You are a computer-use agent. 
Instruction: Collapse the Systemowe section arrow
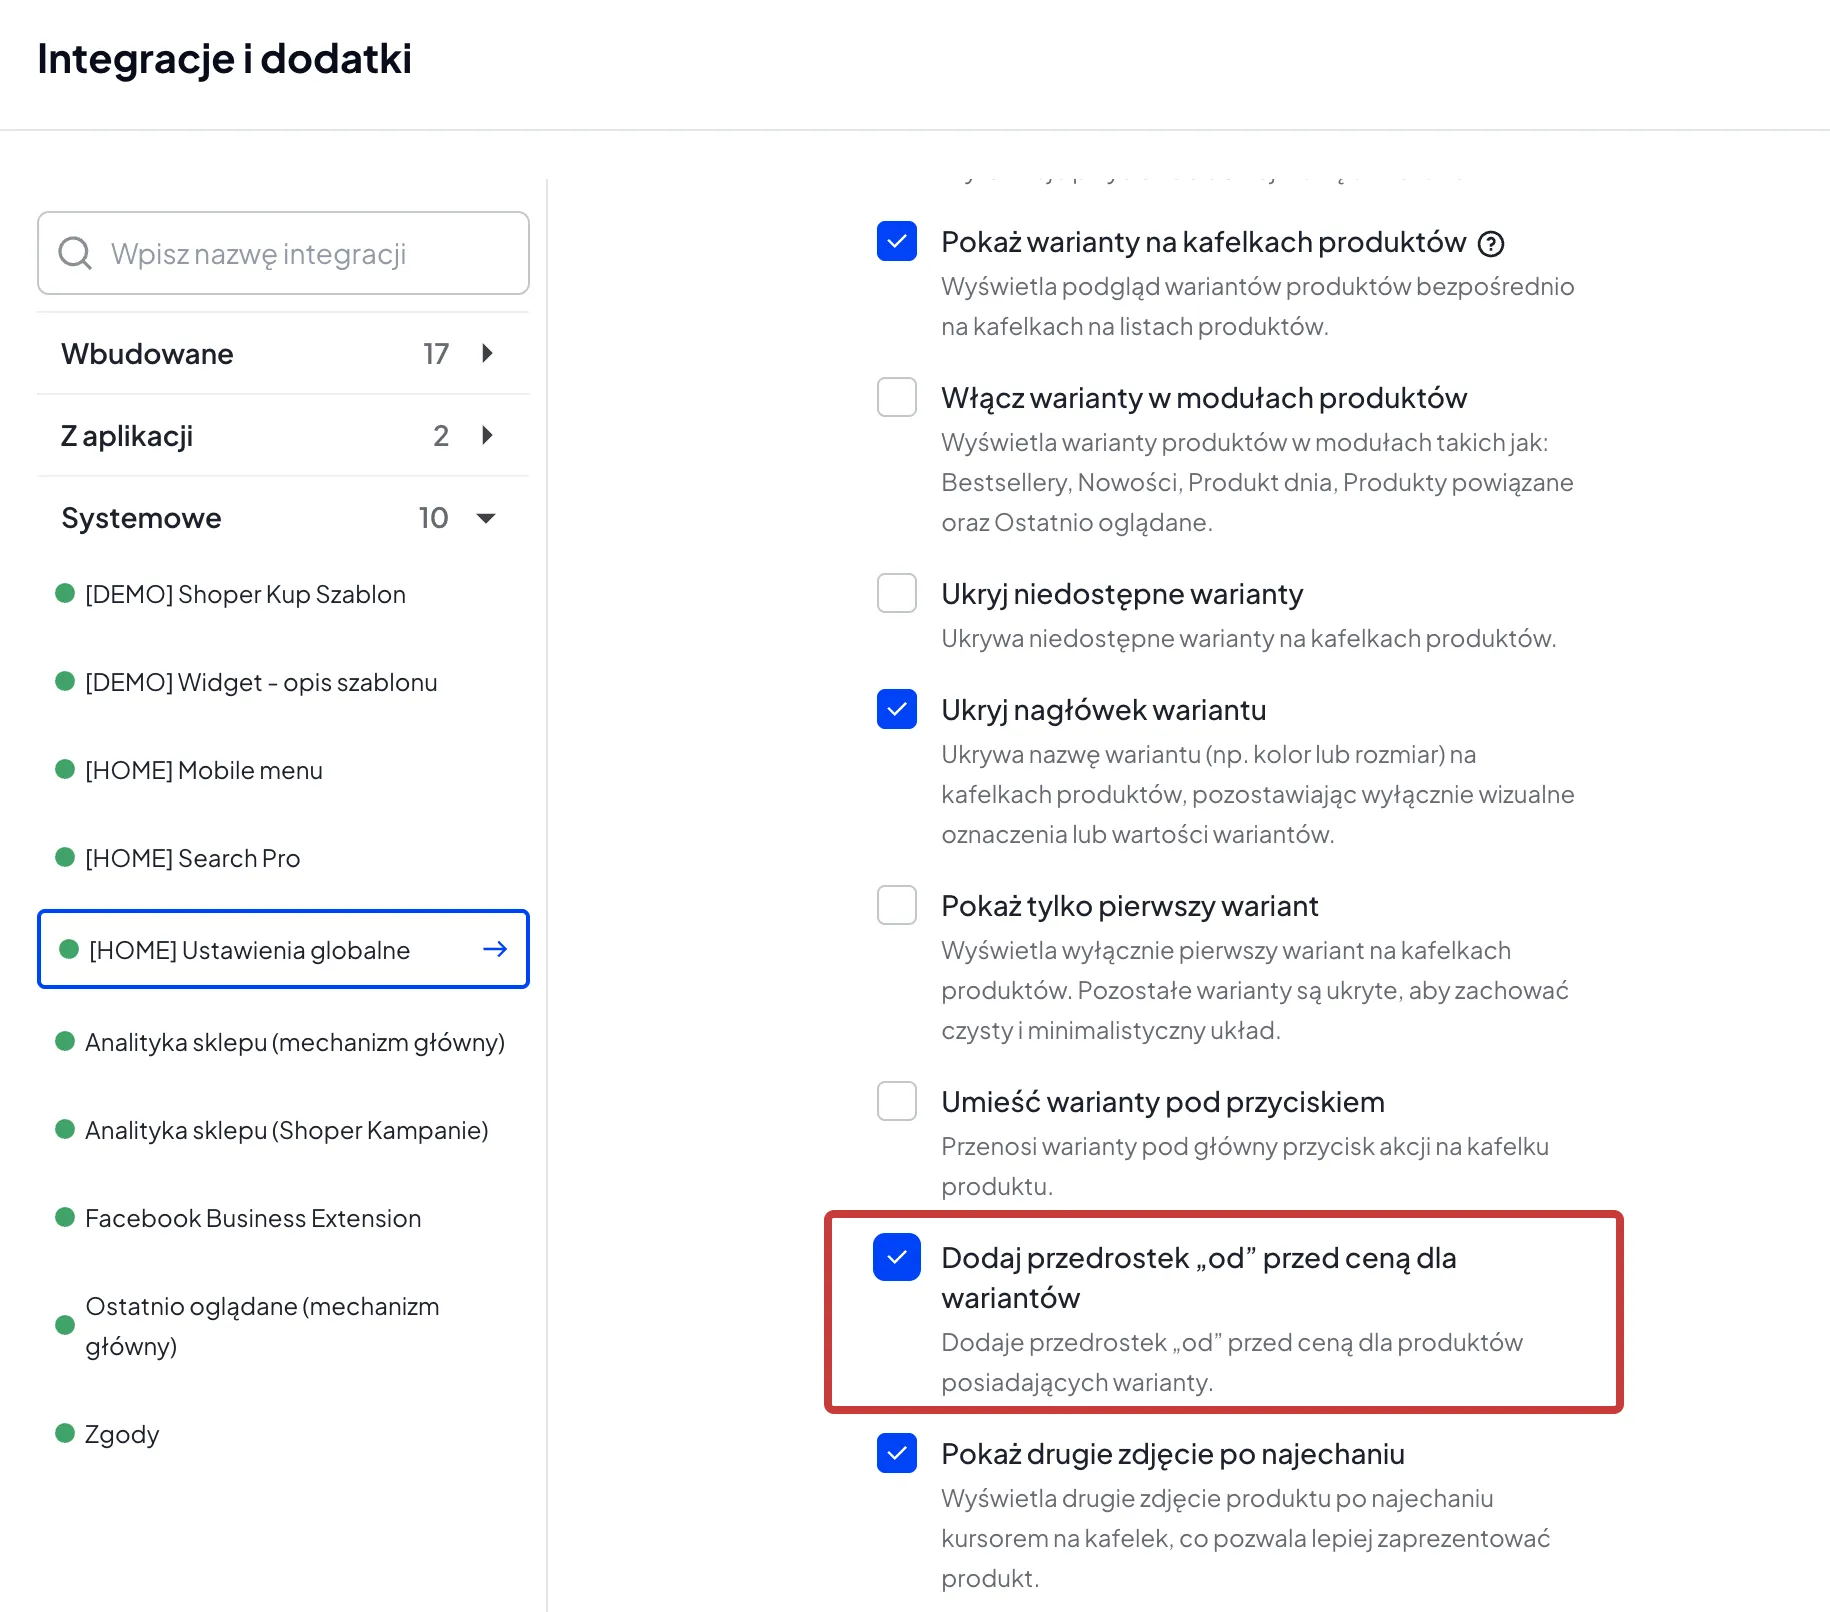coord(486,518)
